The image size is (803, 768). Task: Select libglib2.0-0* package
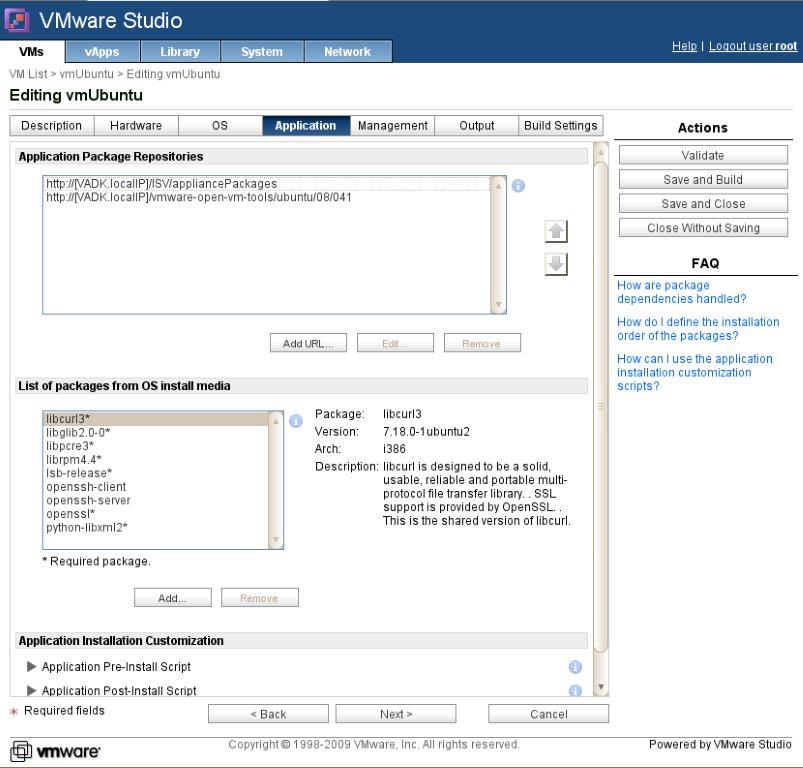pos(156,433)
